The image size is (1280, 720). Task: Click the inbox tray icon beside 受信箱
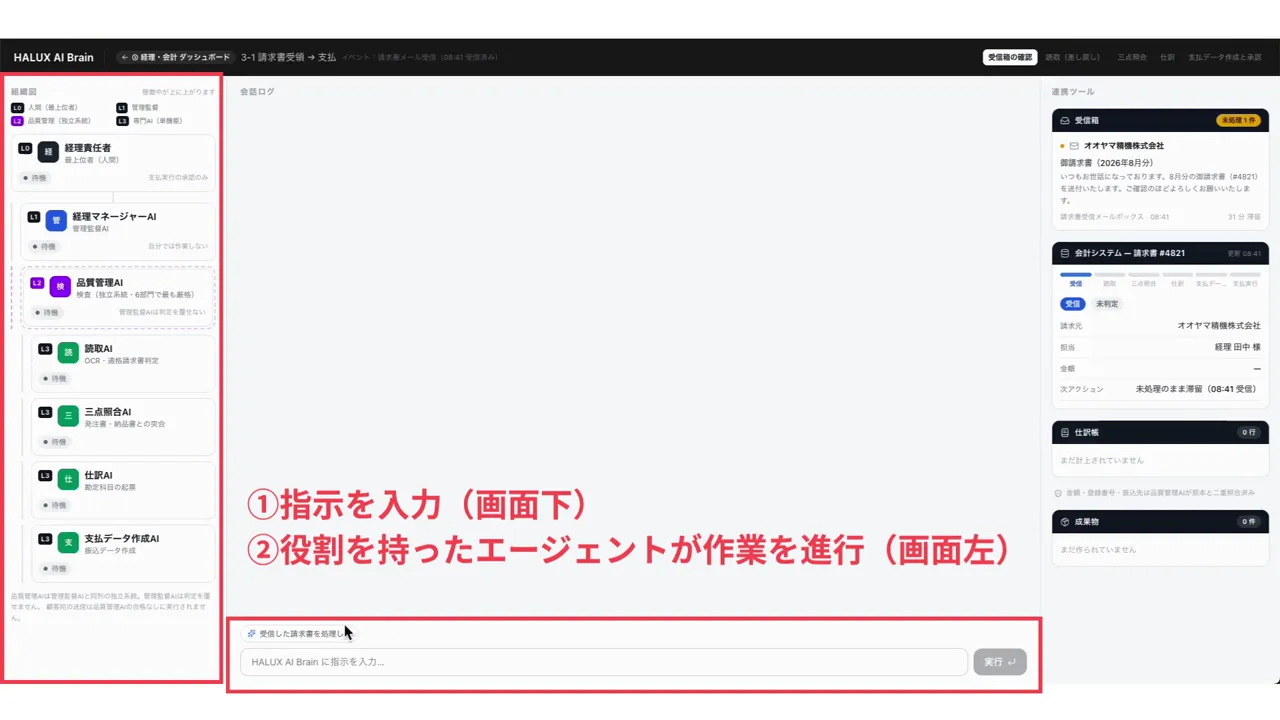click(x=1065, y=120)
